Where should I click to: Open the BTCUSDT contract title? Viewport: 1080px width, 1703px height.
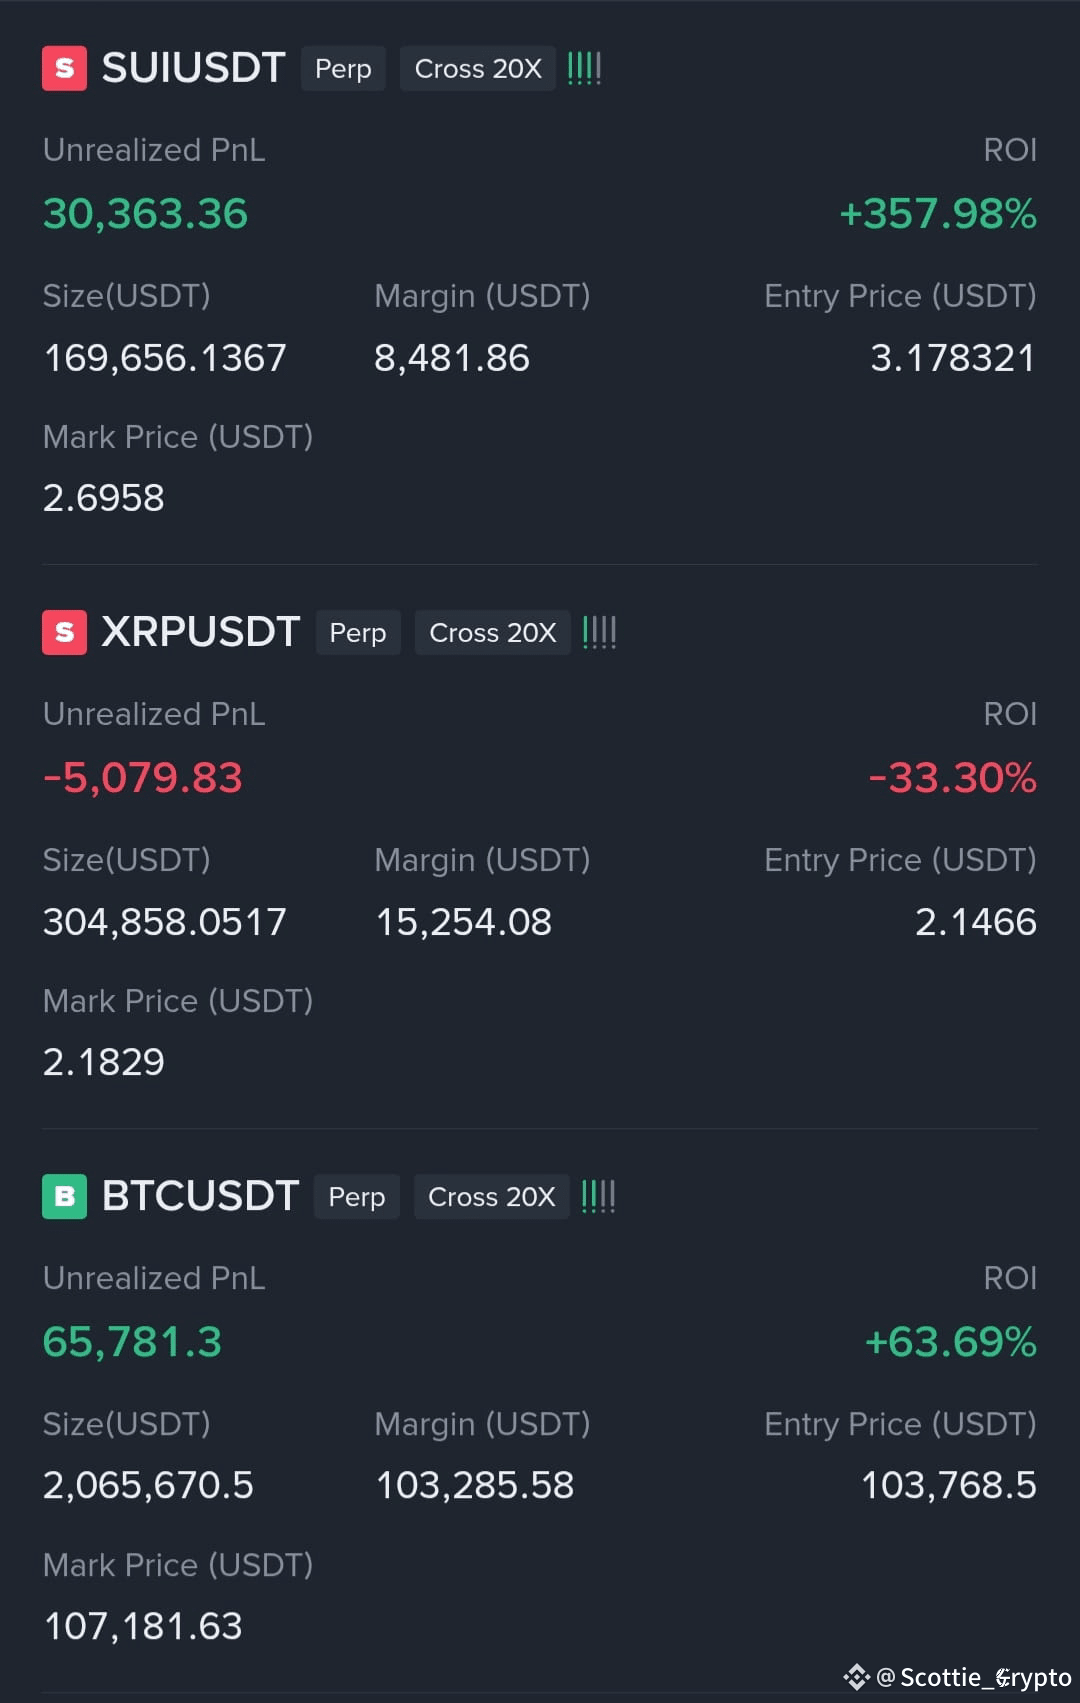point(200,1196)
